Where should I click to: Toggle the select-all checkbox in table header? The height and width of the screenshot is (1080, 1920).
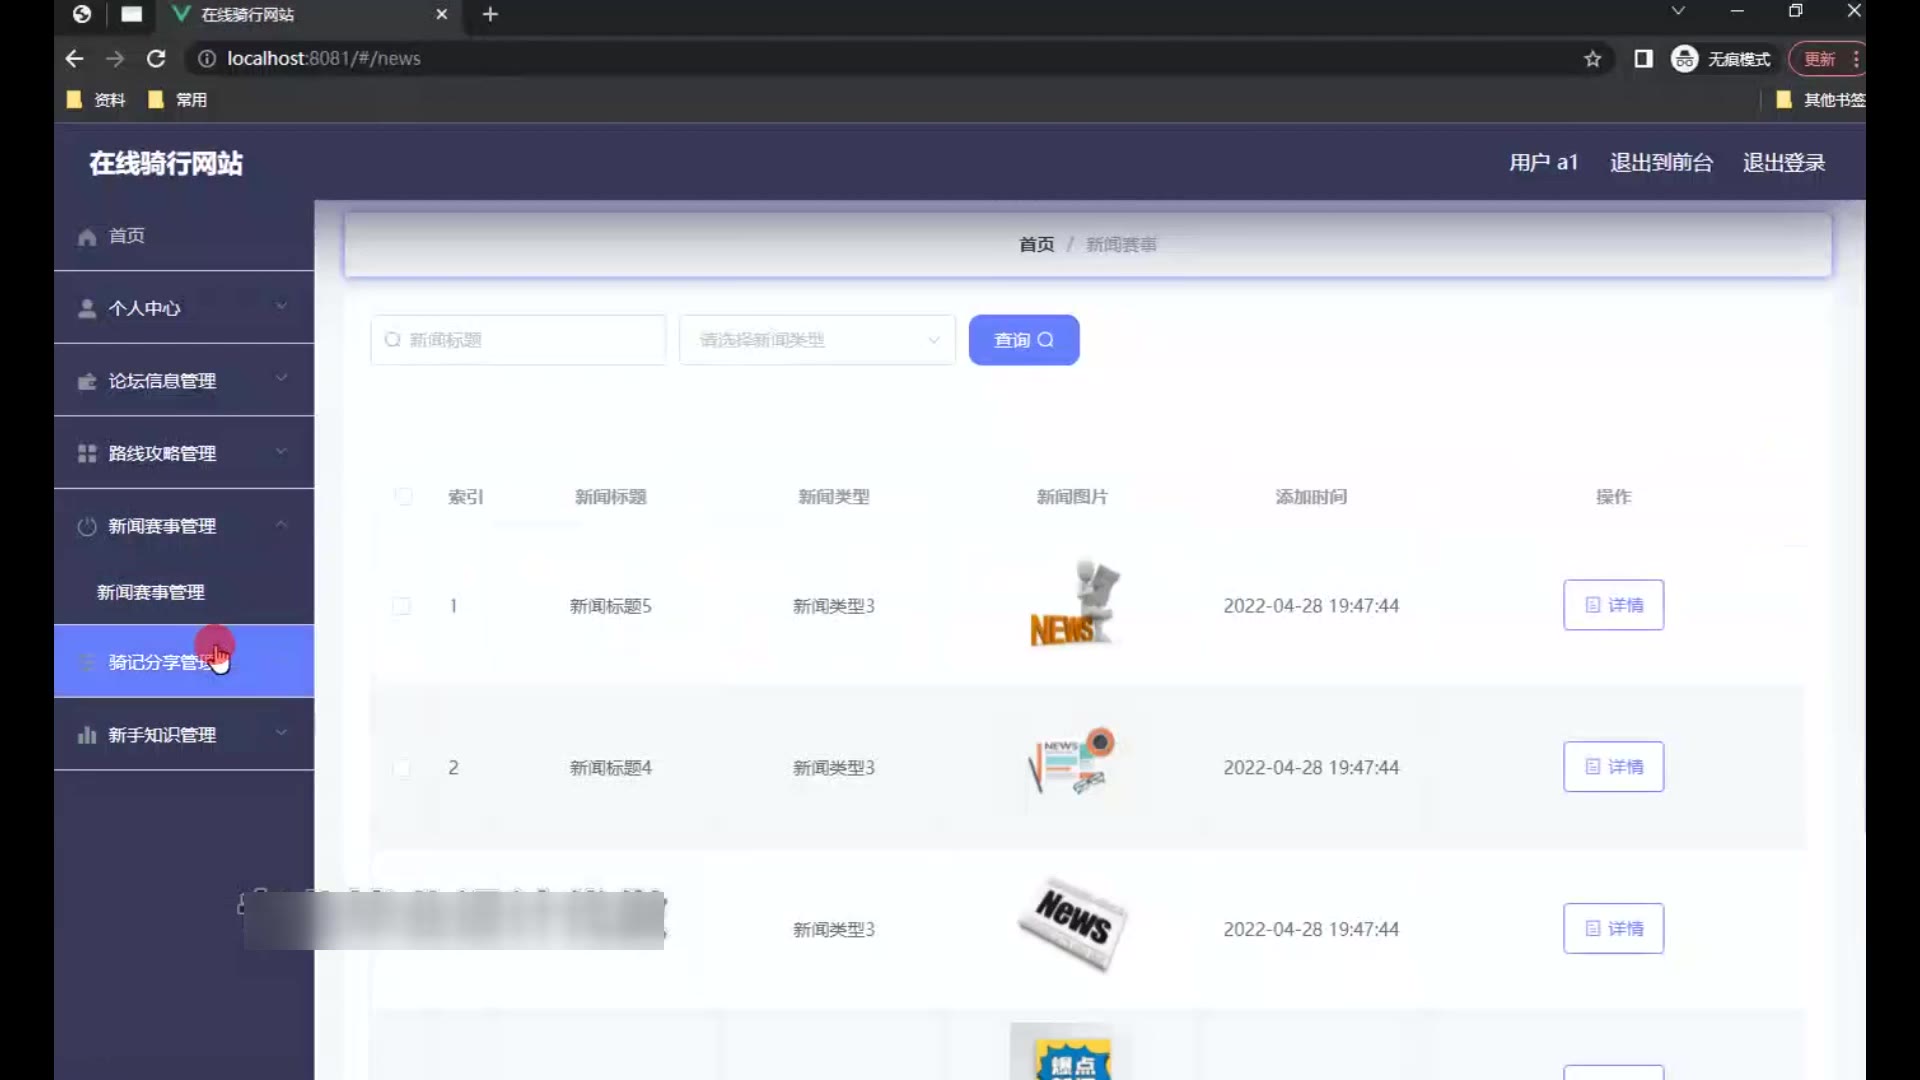click(403, 497)
